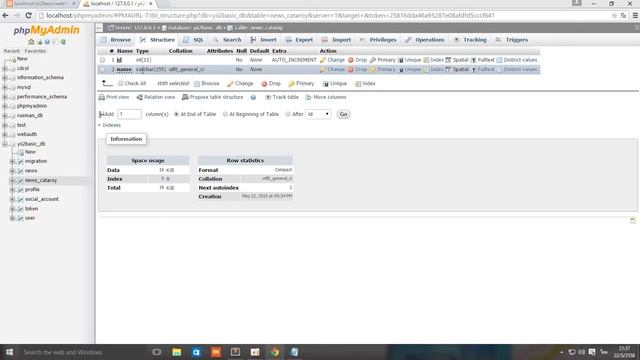Image resolution: width=640 pixels, height=360 pixels.
Task: Open Chrome from the Windows taskbar
Action: click(x=275, y=352)
